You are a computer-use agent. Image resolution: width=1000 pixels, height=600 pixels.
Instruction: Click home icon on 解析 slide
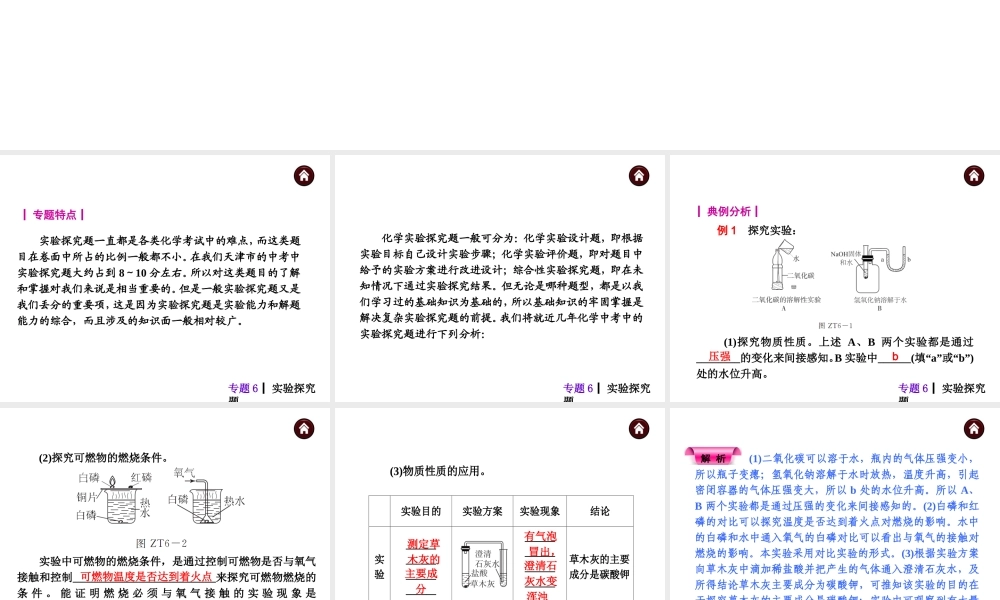click(x=974, y=428)
